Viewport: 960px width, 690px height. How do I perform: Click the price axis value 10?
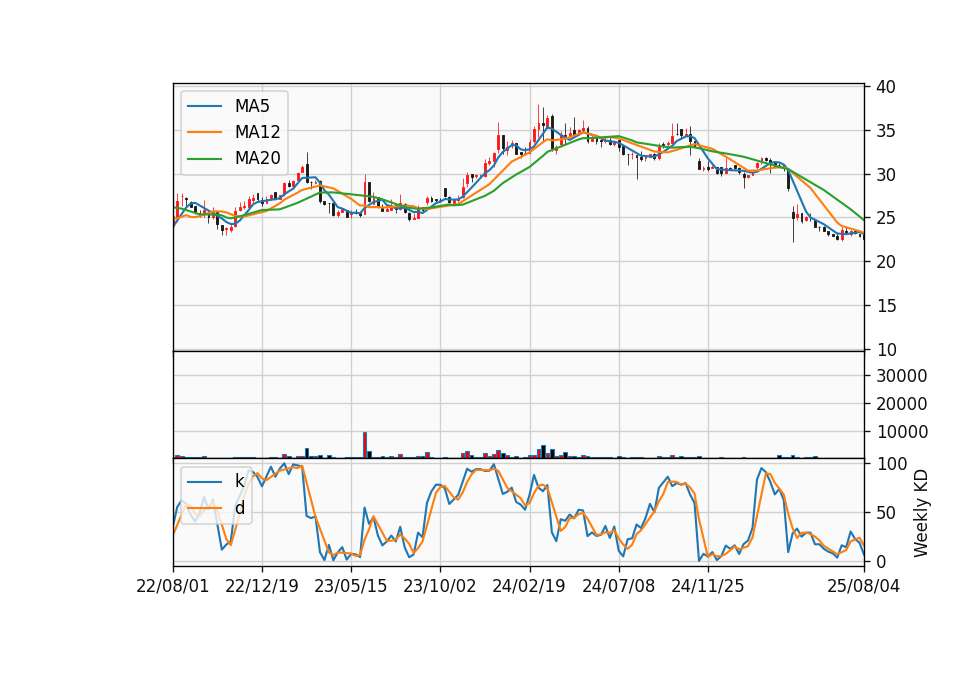(x=886, y=350)
